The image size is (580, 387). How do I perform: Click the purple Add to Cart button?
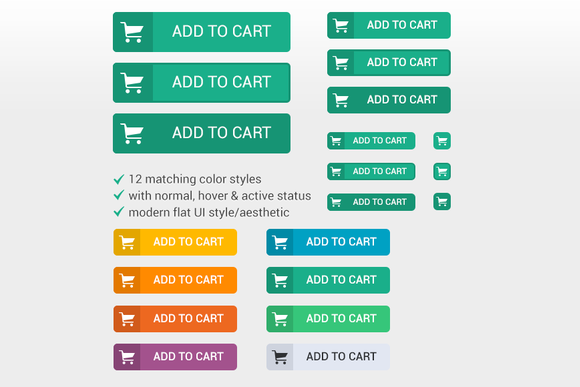click(175, 357)
